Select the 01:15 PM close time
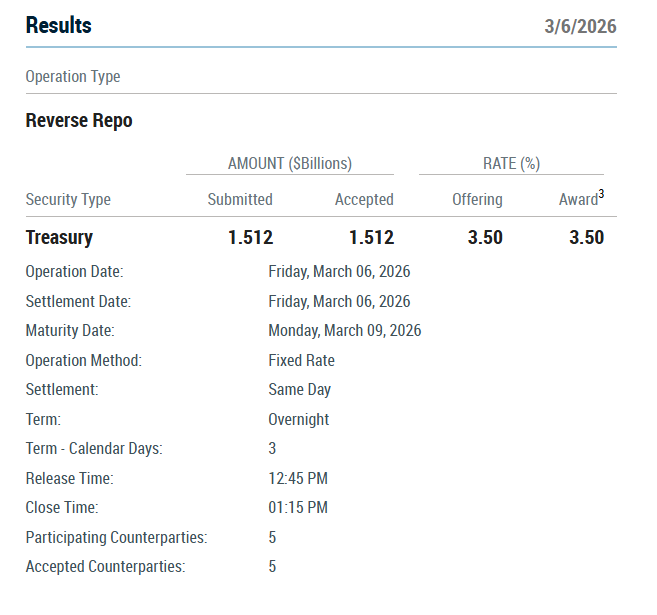The width and height of the screenshot is (657, 615). tap(298, 508)
